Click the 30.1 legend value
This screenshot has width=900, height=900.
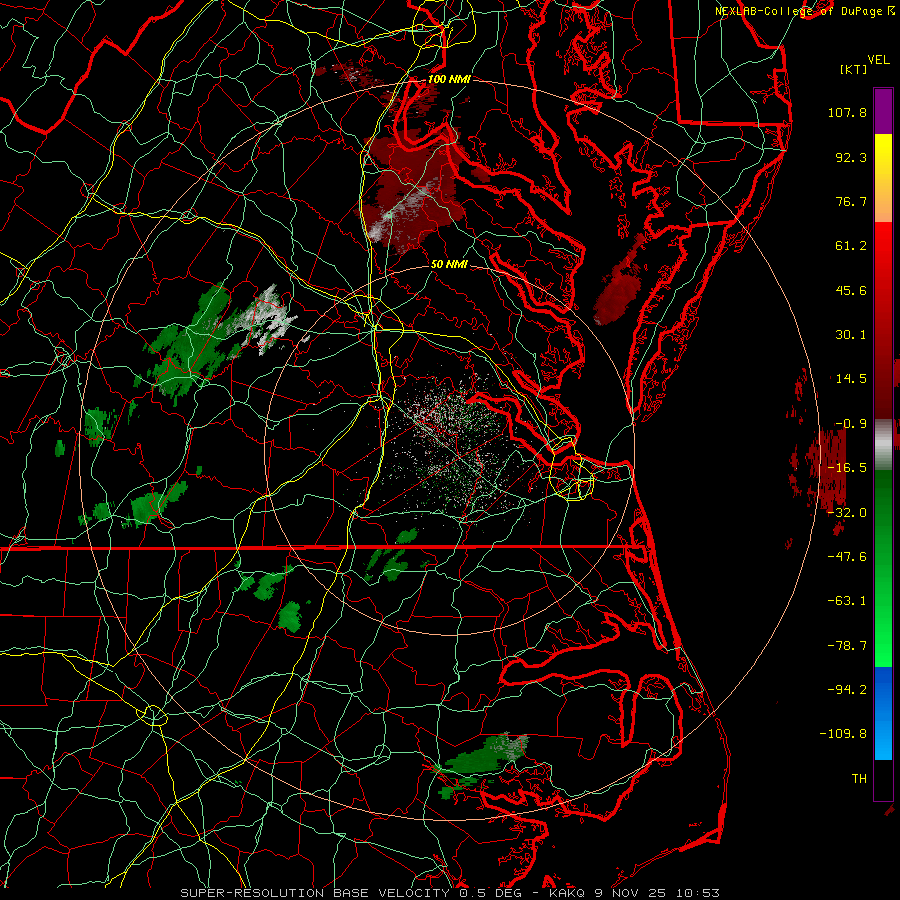(851, 335)
